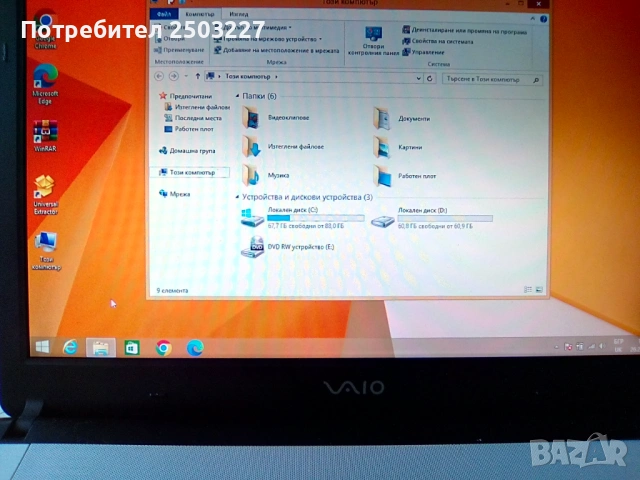Open Локален диск (D:) drive
The image size is (640, 480).
coord(431,218)
